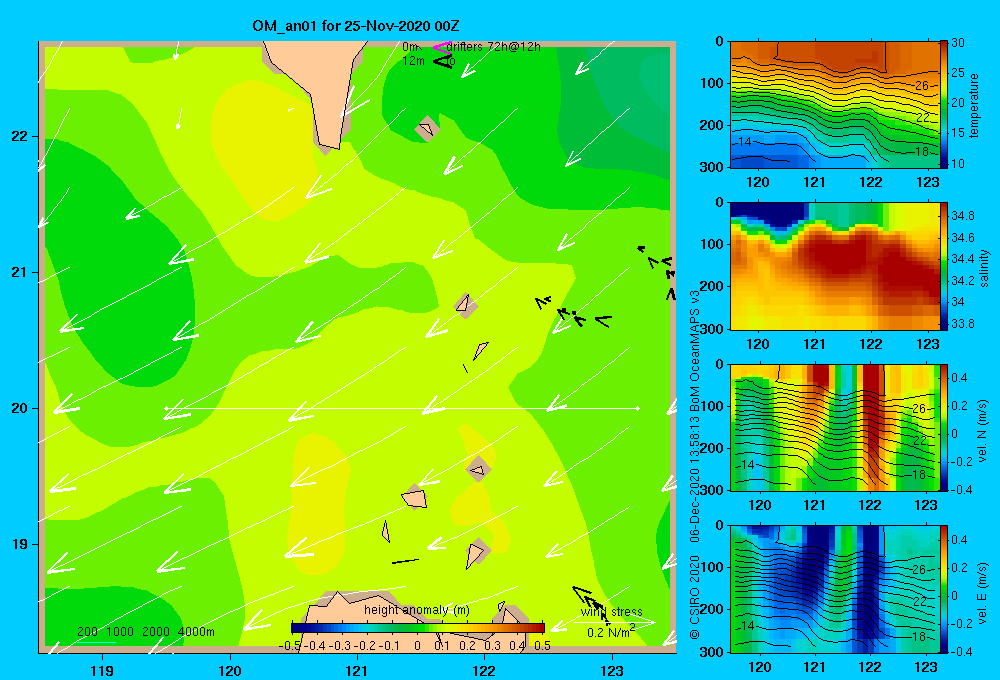Click the '0.5' tick on height anomaly colorbar
This screenshot has width=1000, height=680.
click(x=543, y=646)
